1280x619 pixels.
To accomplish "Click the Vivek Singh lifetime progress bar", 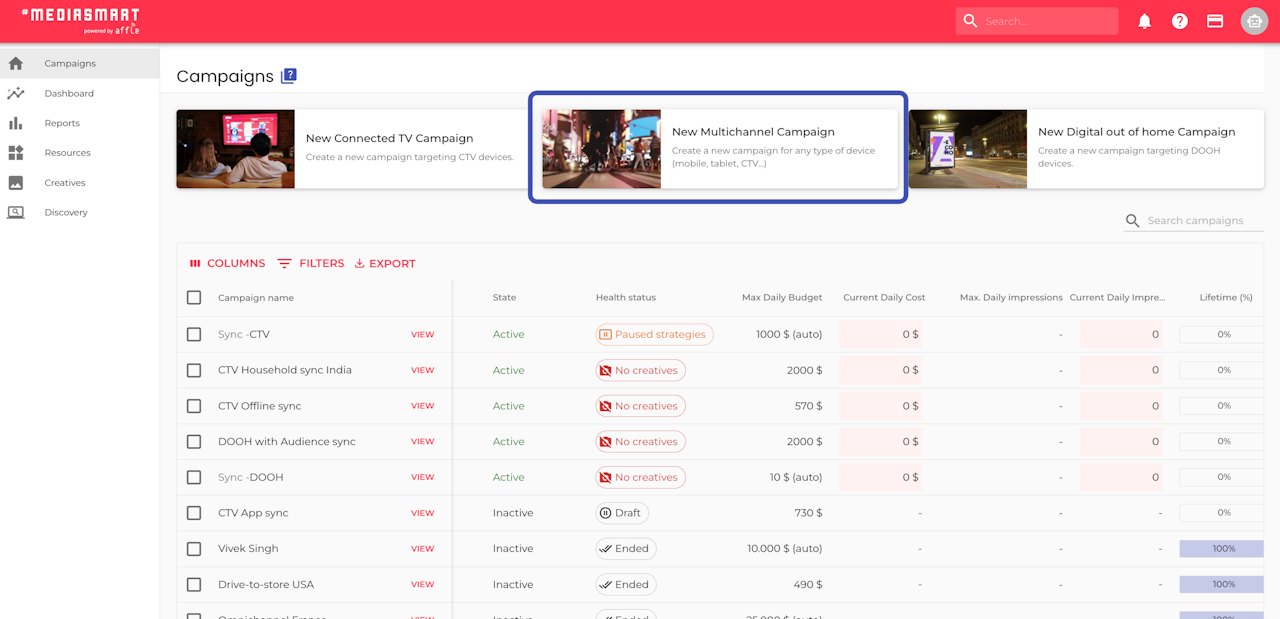I will [1221, 548].
